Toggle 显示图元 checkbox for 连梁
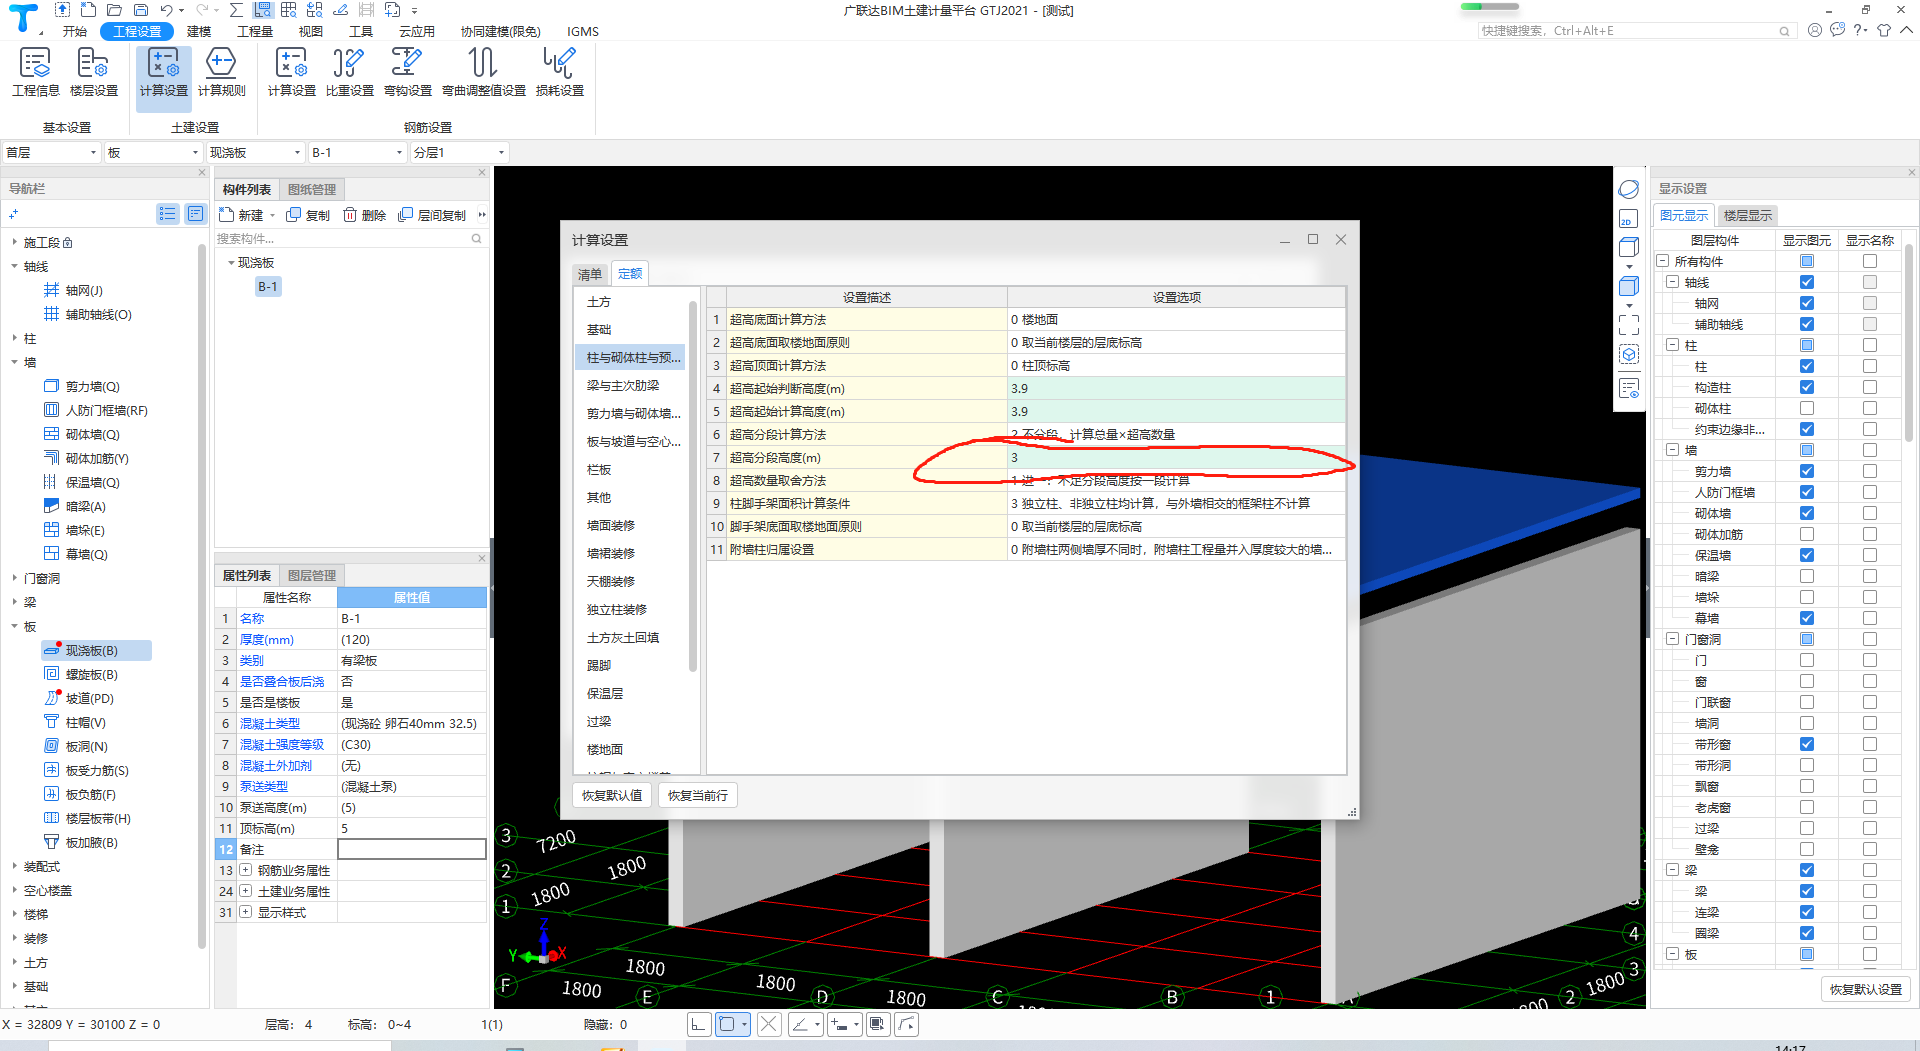1920x1051 pixels. pyautogui.click(x=1807, y=912)
